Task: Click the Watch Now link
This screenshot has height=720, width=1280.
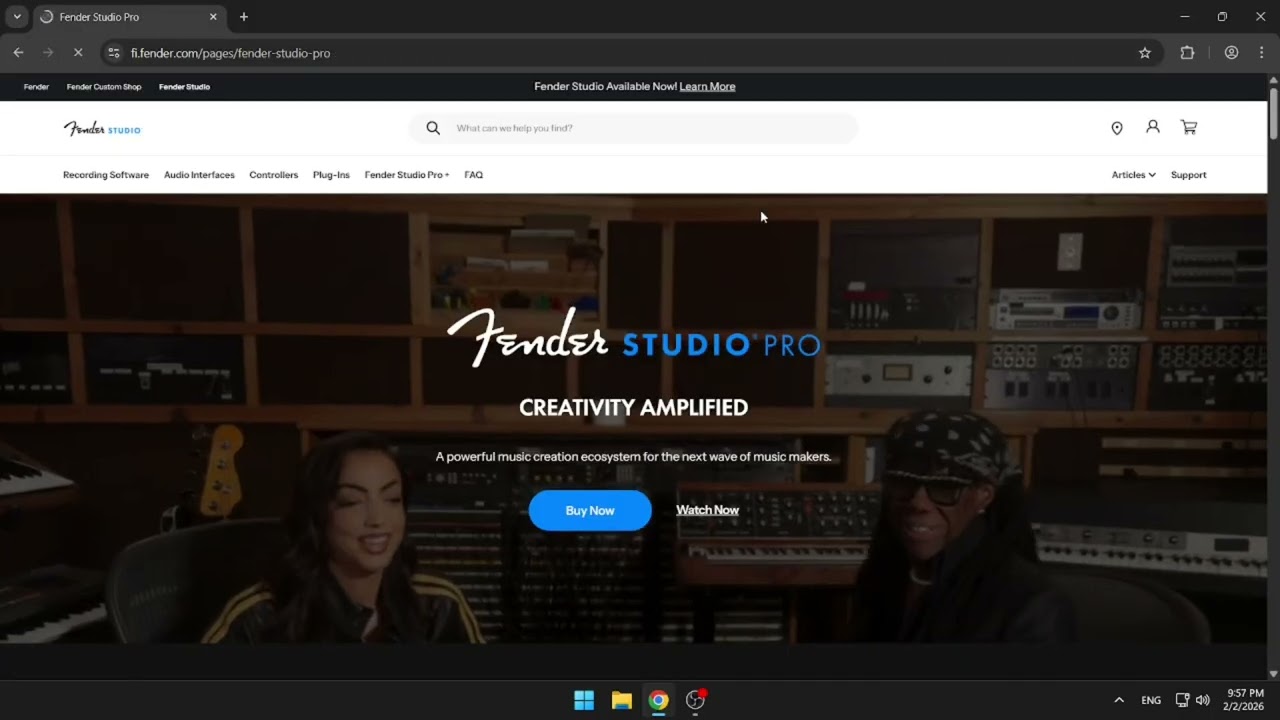Action: click(707, 510)
